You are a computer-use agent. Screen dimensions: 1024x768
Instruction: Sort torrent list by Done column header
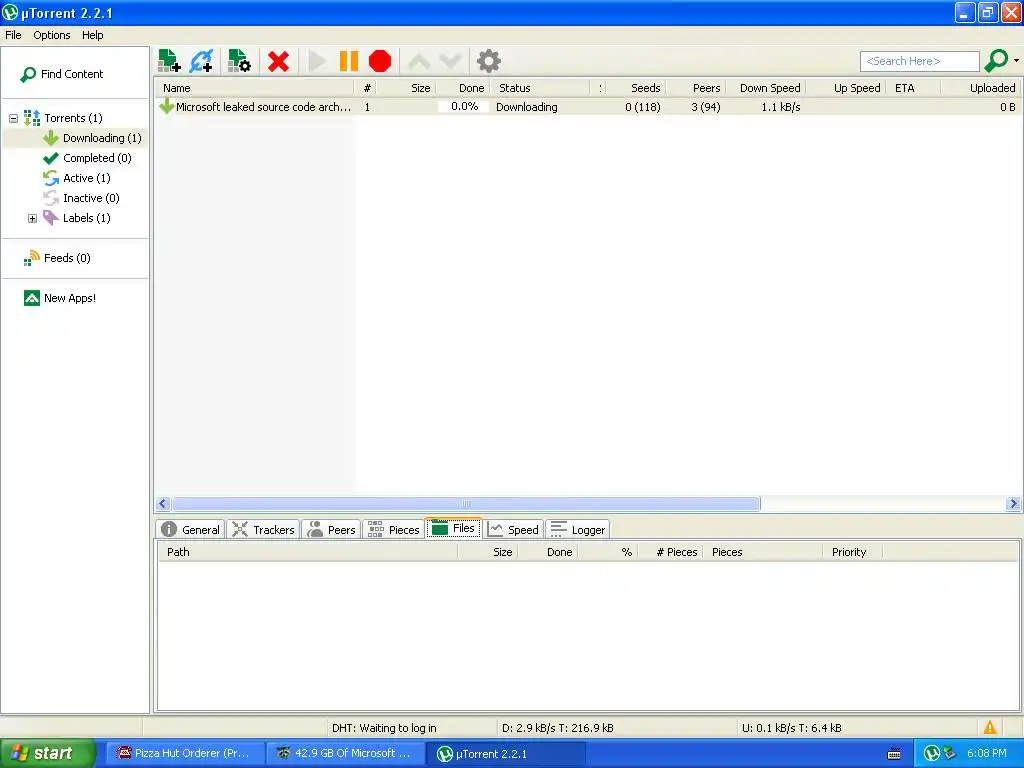462,88
